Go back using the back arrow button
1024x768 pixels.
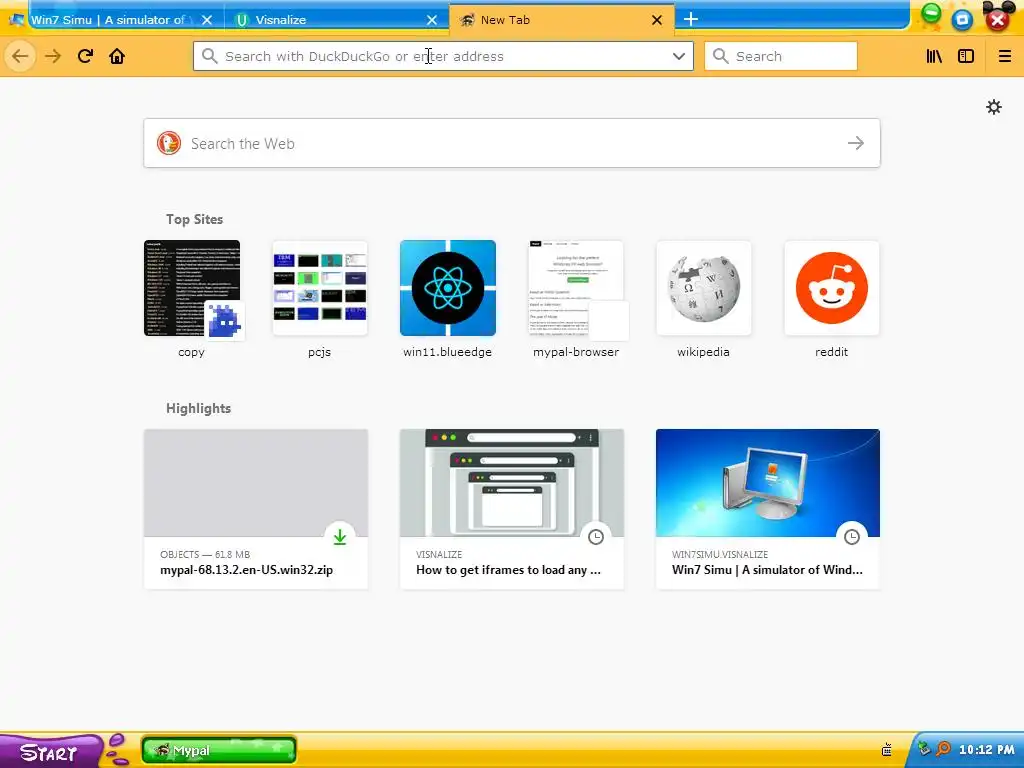(20, 56)
